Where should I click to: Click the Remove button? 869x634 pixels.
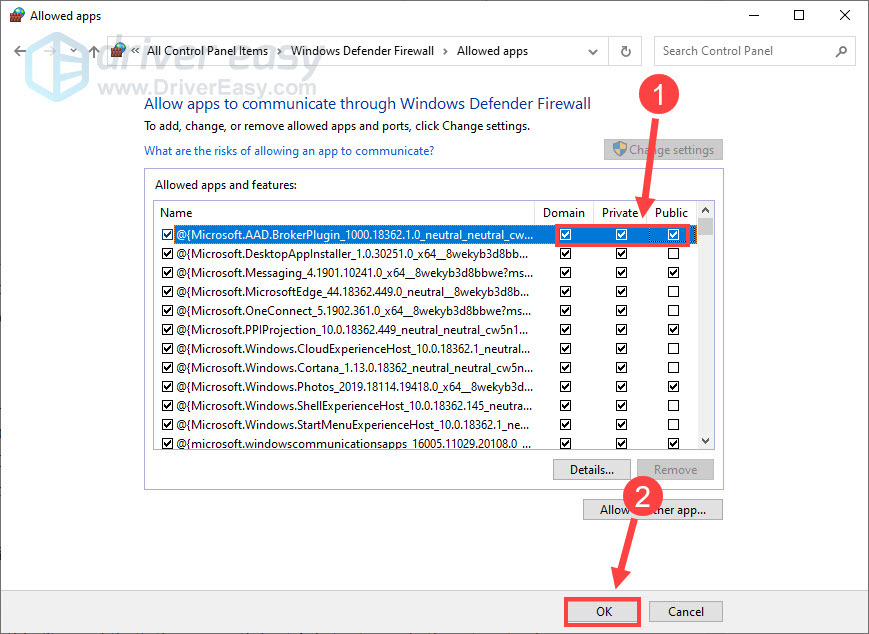(x=675, y=470)
